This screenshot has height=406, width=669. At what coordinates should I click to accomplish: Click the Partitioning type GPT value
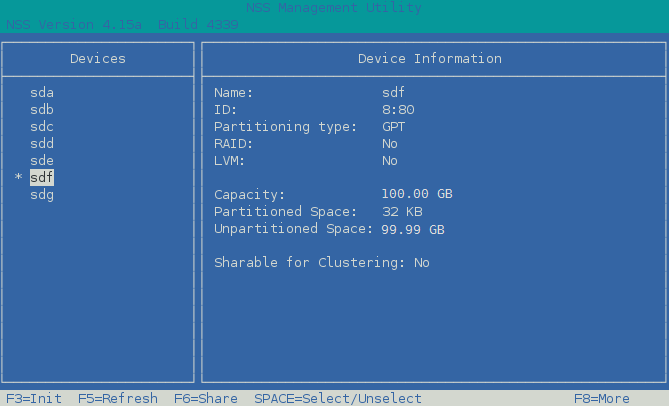393,127
